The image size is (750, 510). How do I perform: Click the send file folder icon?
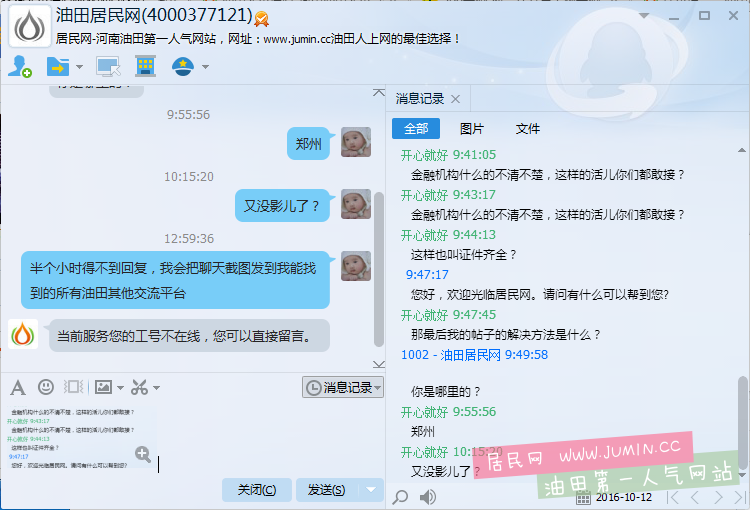[x=57, y=67]
